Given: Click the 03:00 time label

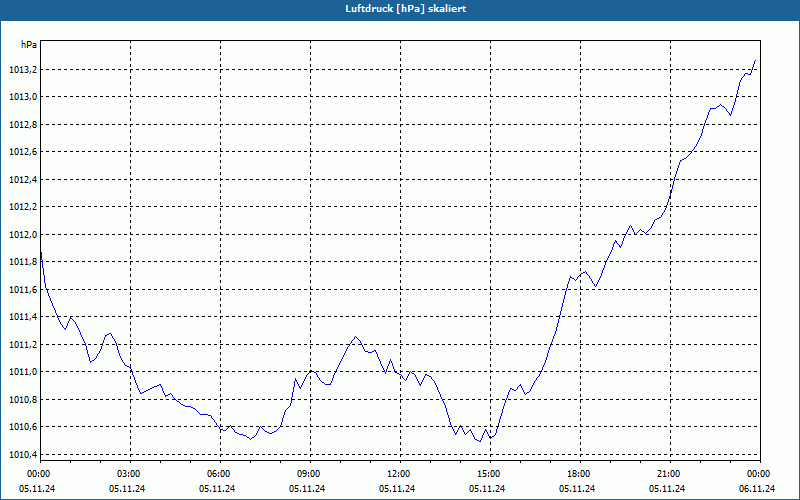Looking at the screenshot, I should point(128,474).
